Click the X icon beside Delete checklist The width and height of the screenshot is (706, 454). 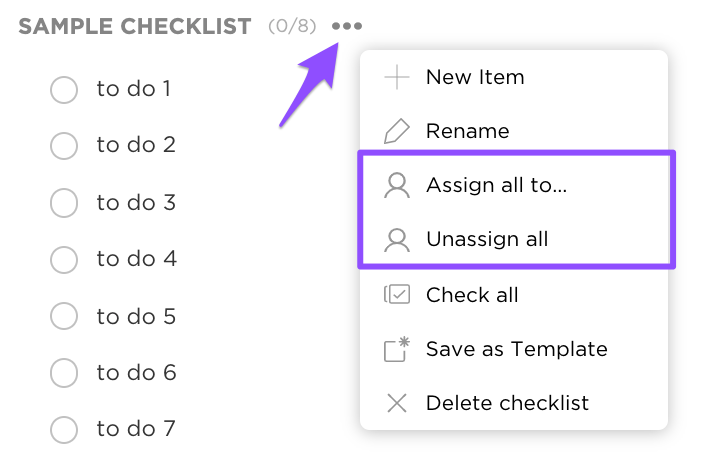point(397,404)
